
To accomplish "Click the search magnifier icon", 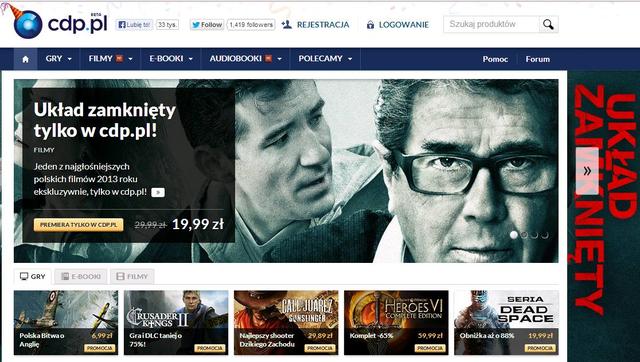I will [548, 24].
